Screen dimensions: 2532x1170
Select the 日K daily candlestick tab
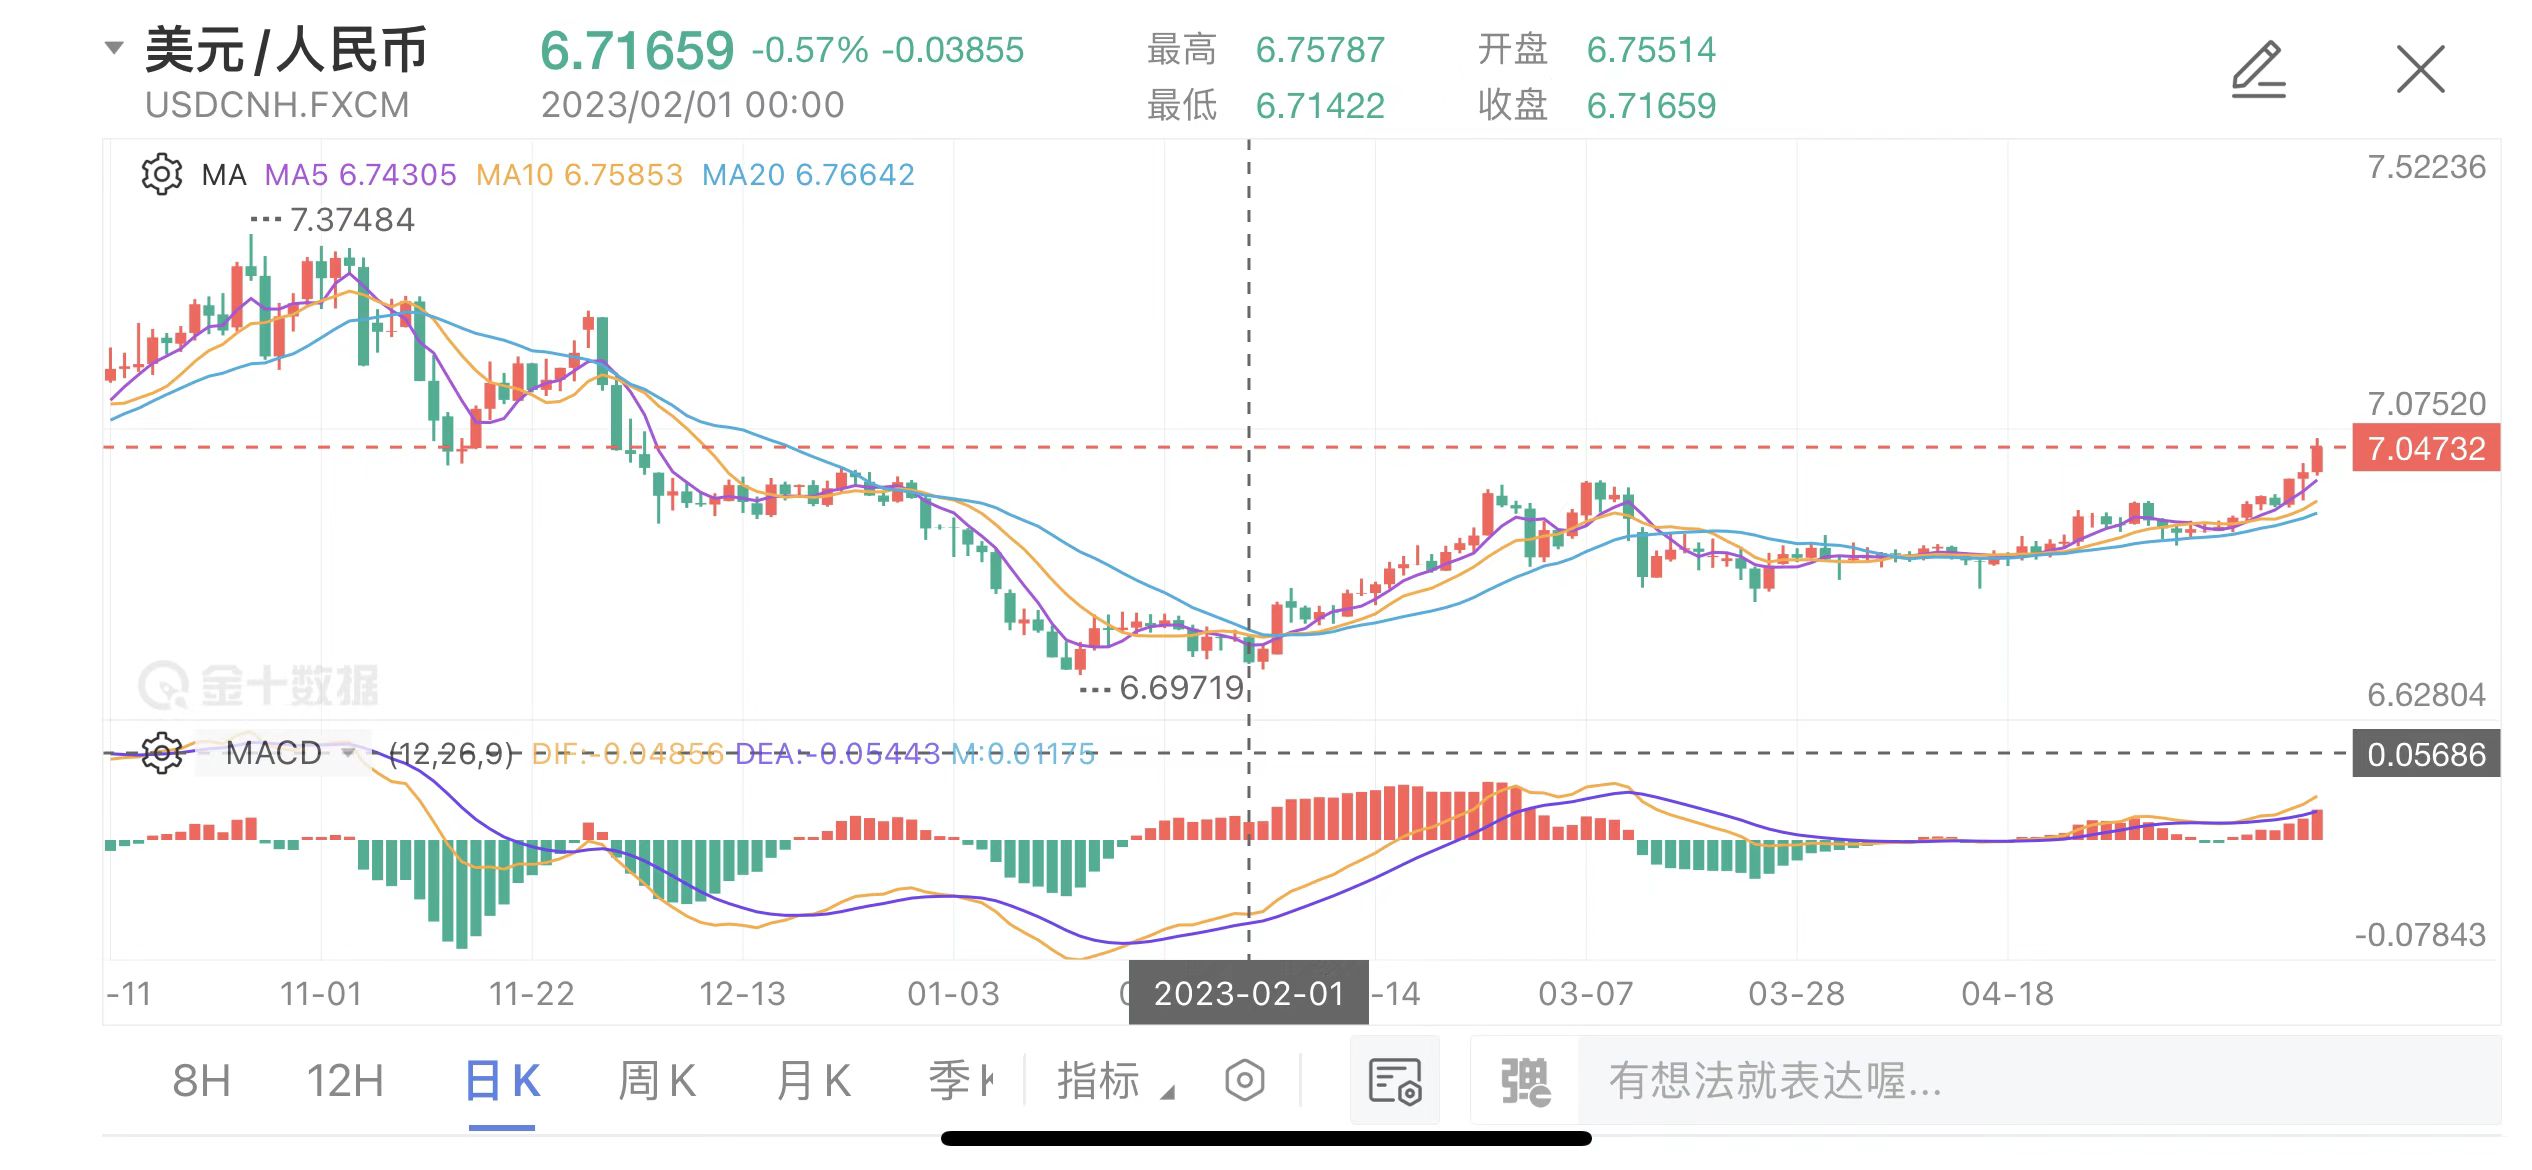[x=502, y=1081]
